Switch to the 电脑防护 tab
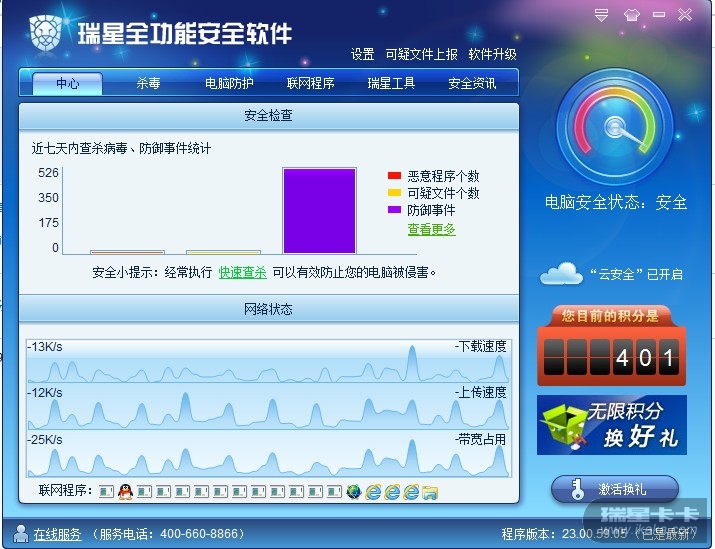 pos(229,83)
